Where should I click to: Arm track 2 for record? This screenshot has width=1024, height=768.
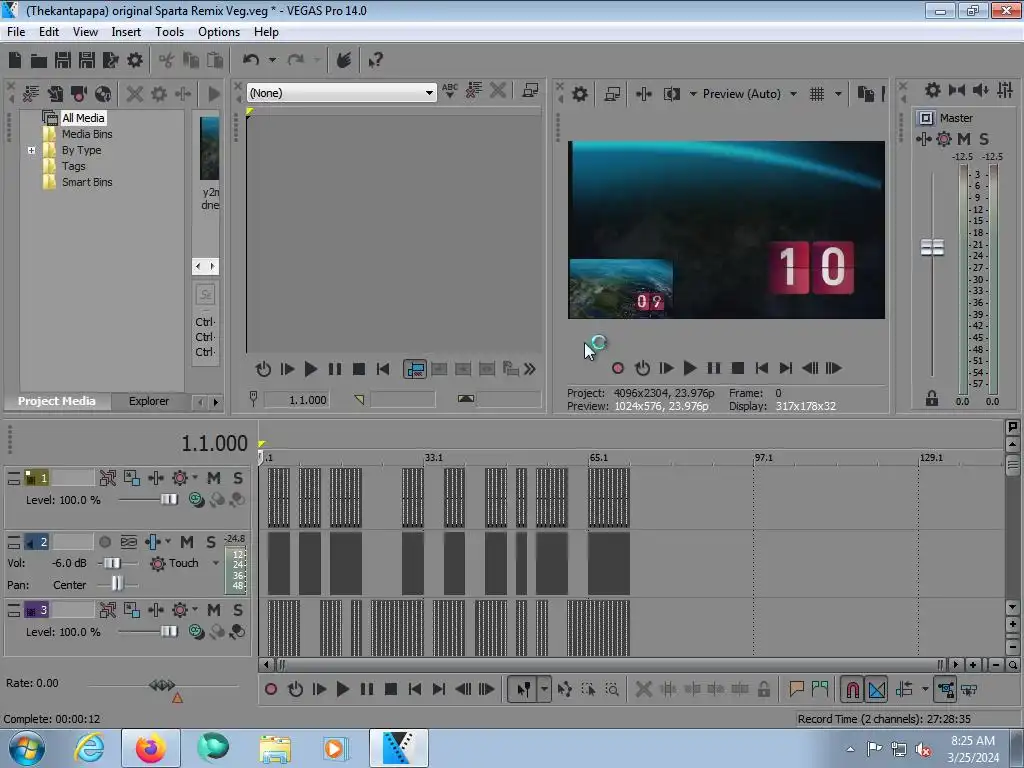[104, 542]
